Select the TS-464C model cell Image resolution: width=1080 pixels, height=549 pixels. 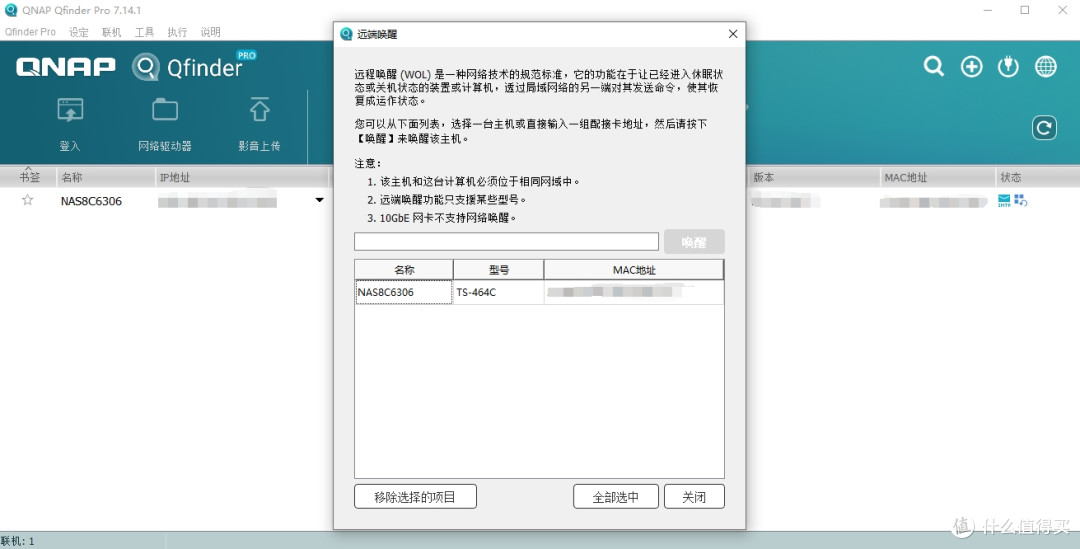tap(499, 292)
